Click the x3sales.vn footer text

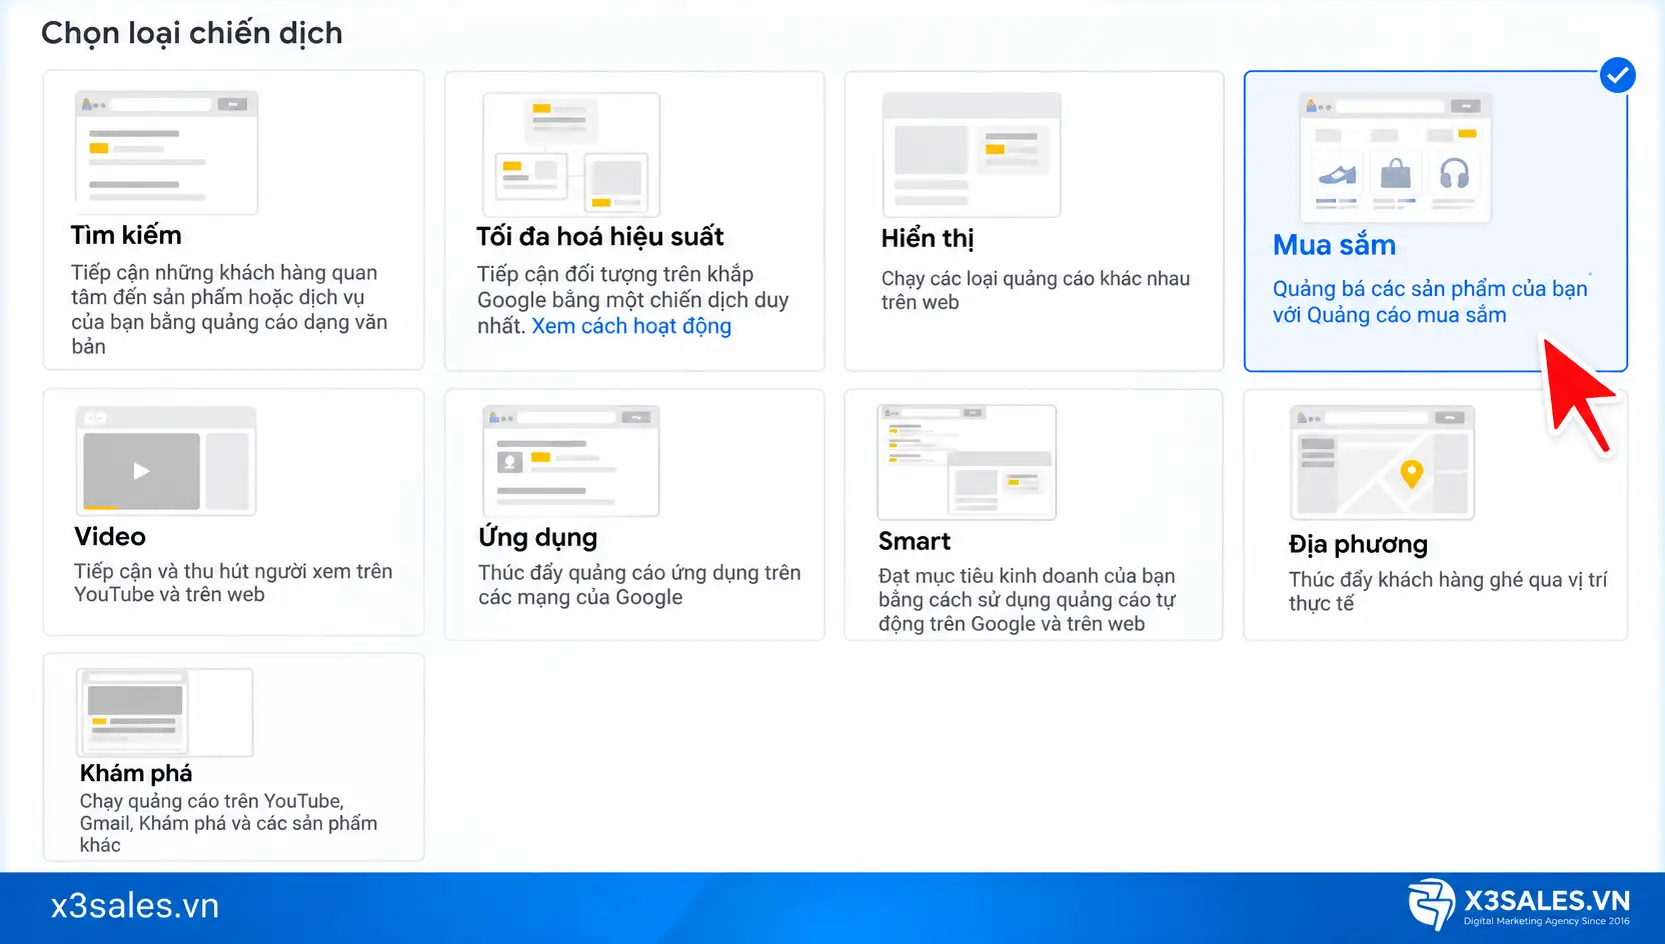click(x=135, y=906)
